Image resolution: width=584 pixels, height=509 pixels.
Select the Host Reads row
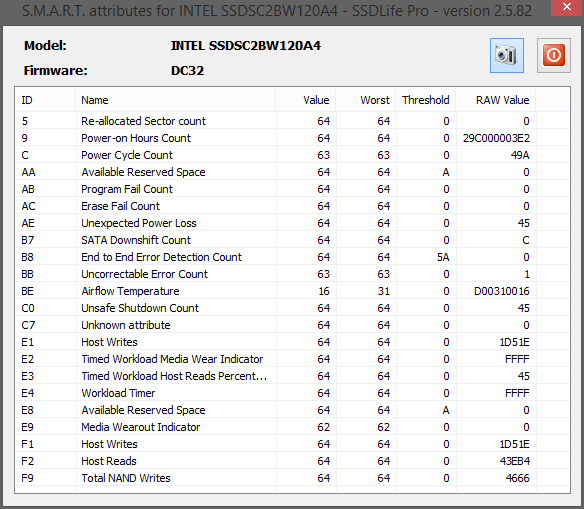[292, 461]
